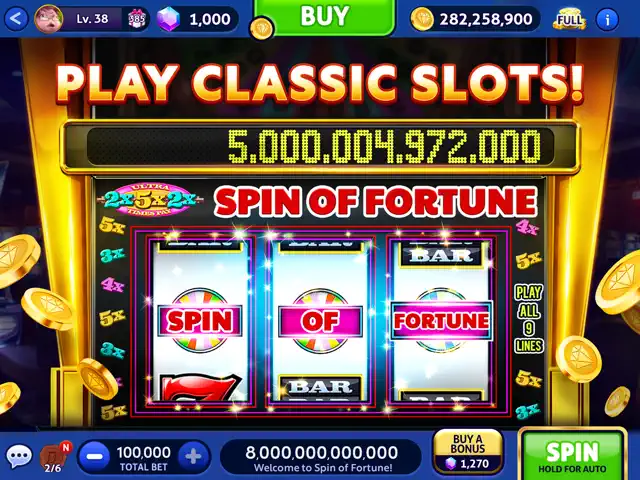Click the Play All 9 Lines label
Image resolution: width=640 pixels, height=480 pixels.
pyautogui.click(x=529, y=319)
